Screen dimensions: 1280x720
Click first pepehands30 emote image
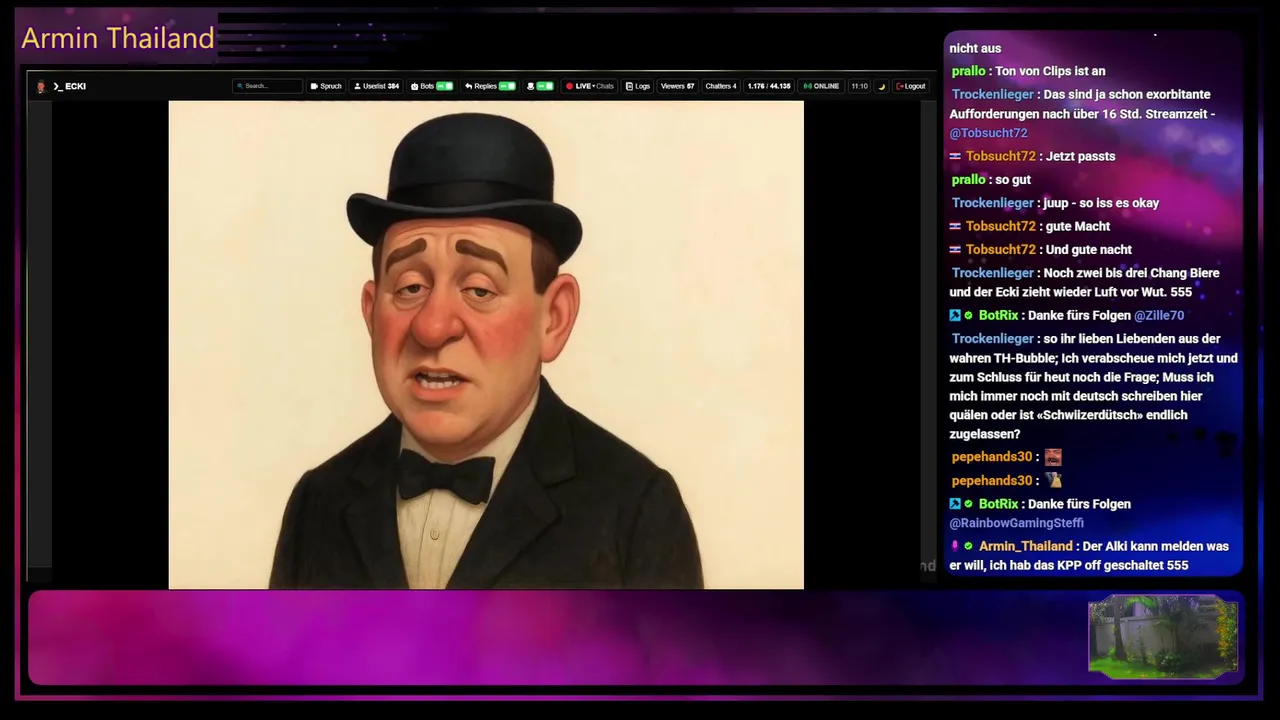[1053, 457]
